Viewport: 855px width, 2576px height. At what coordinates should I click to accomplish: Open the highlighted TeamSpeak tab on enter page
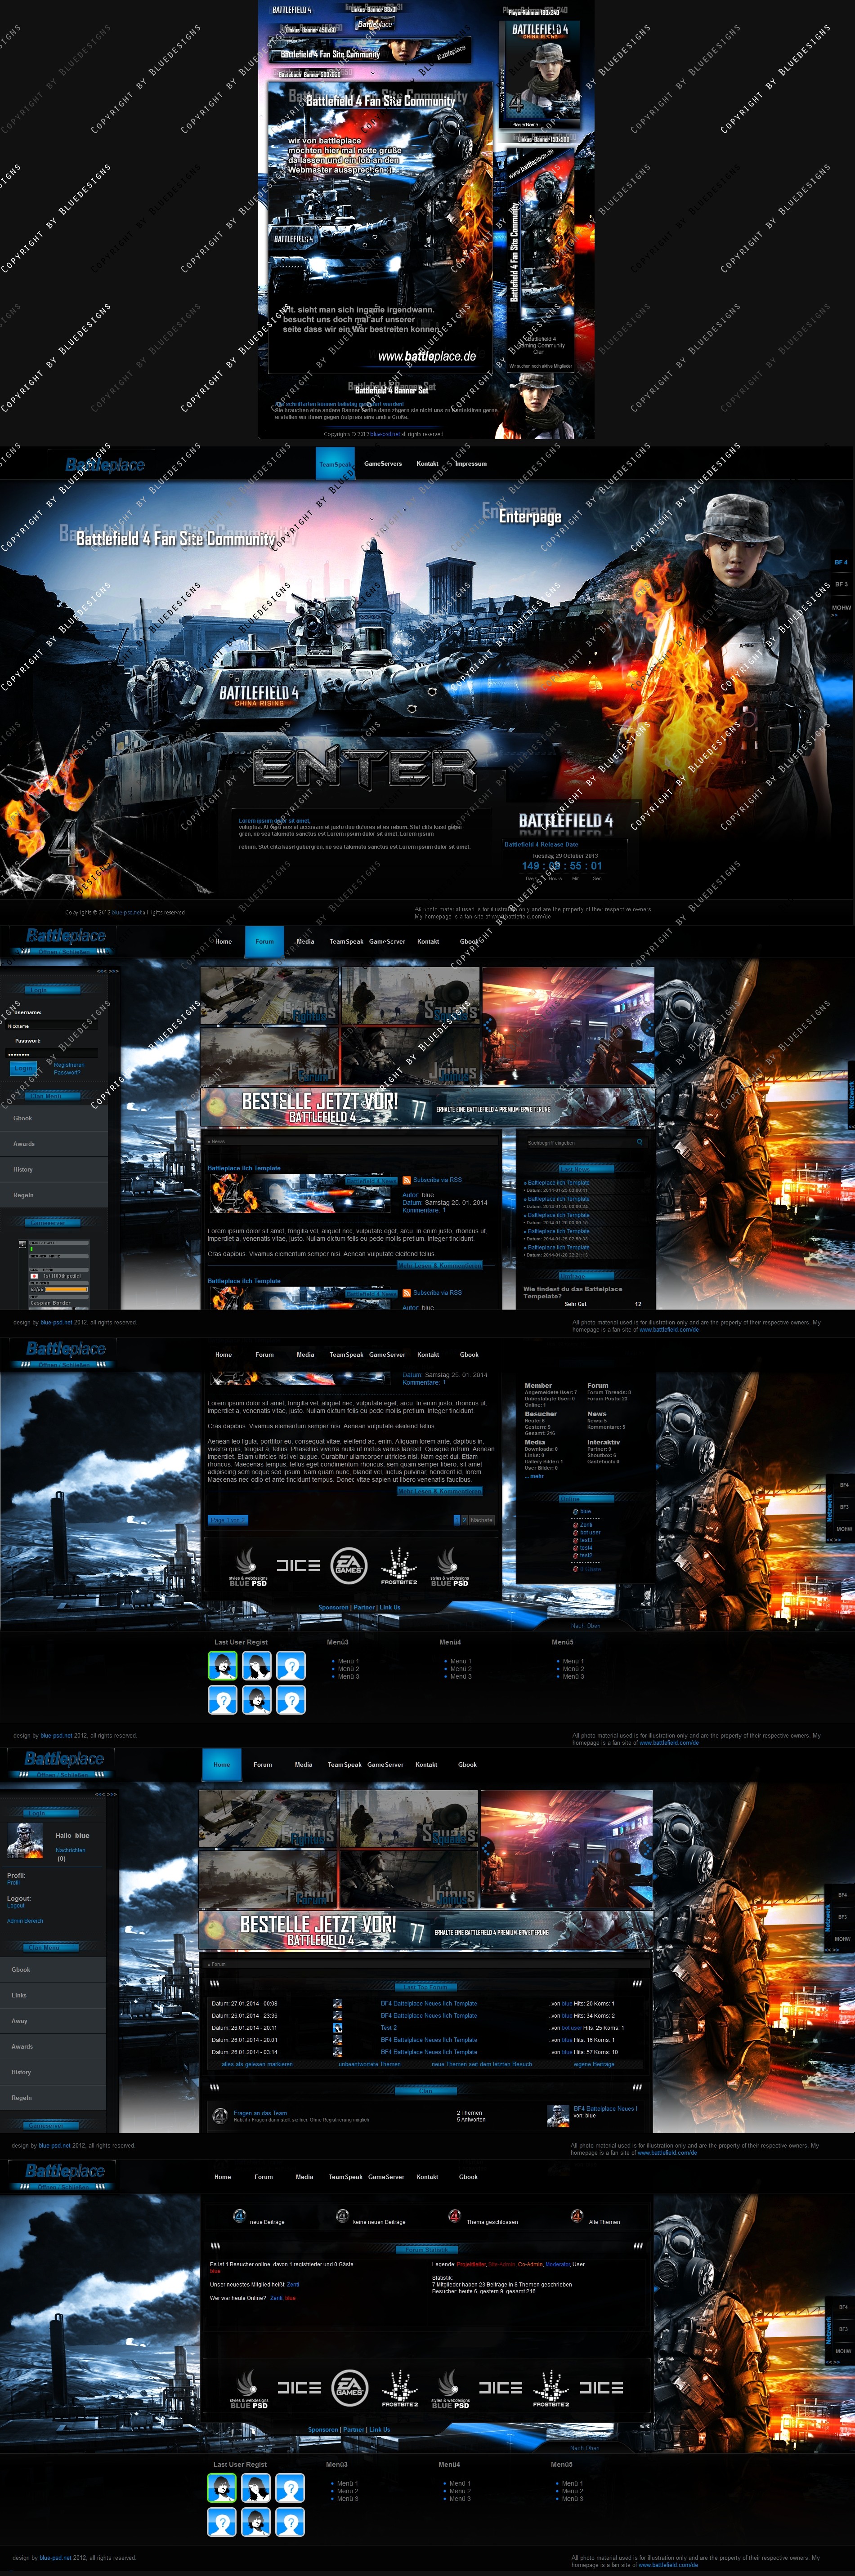click(x=335, y=464)
